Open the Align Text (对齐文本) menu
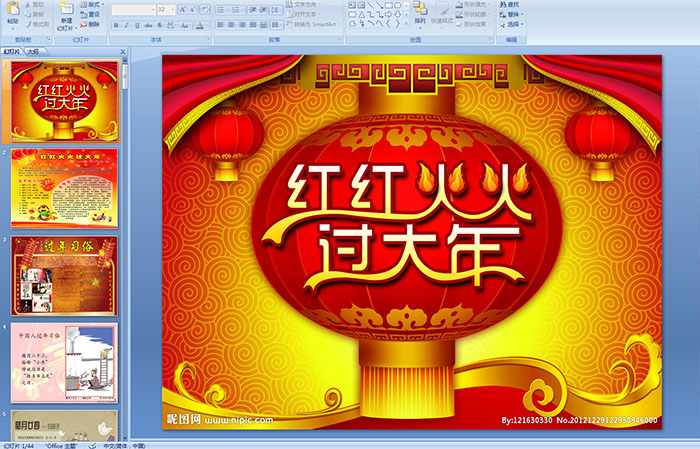Viewport: 700px width, 449px height. pyautogui.click(x=304, y=14)
